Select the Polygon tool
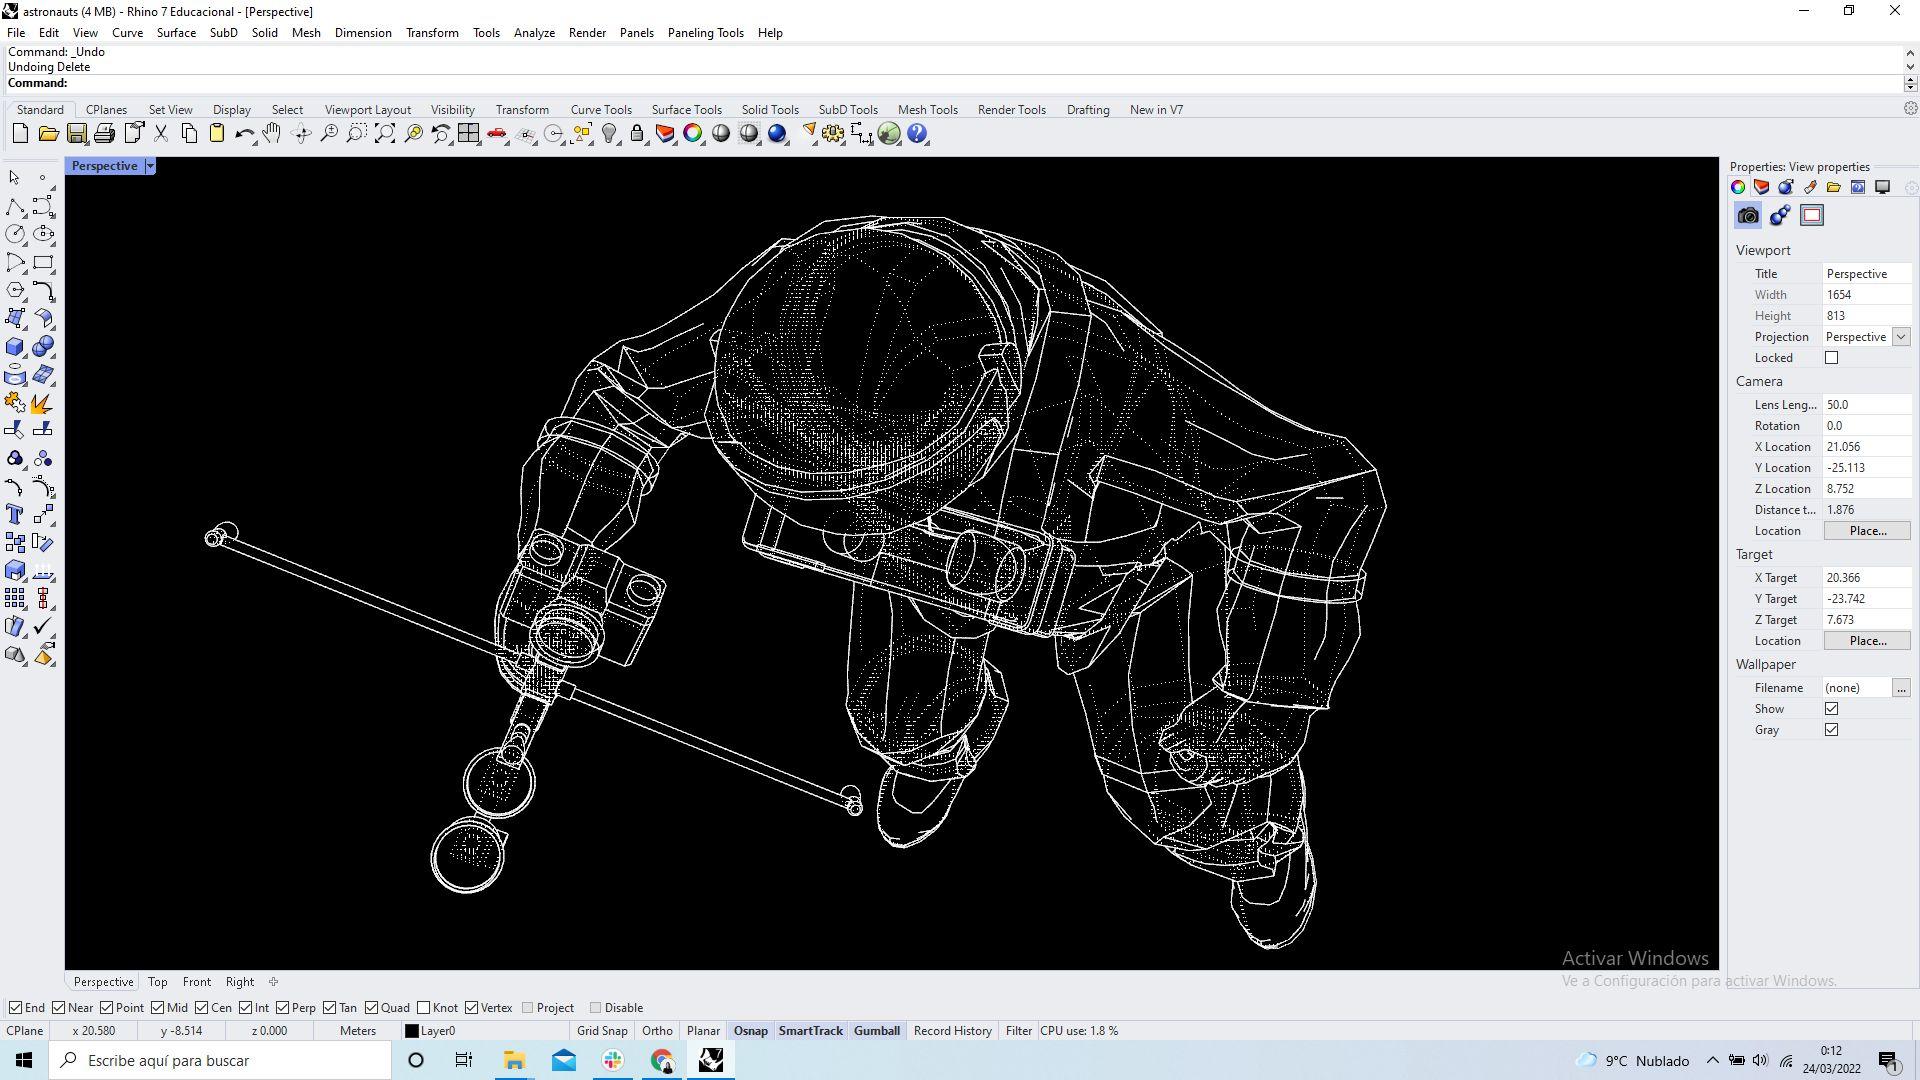 [x=14, y=290]
